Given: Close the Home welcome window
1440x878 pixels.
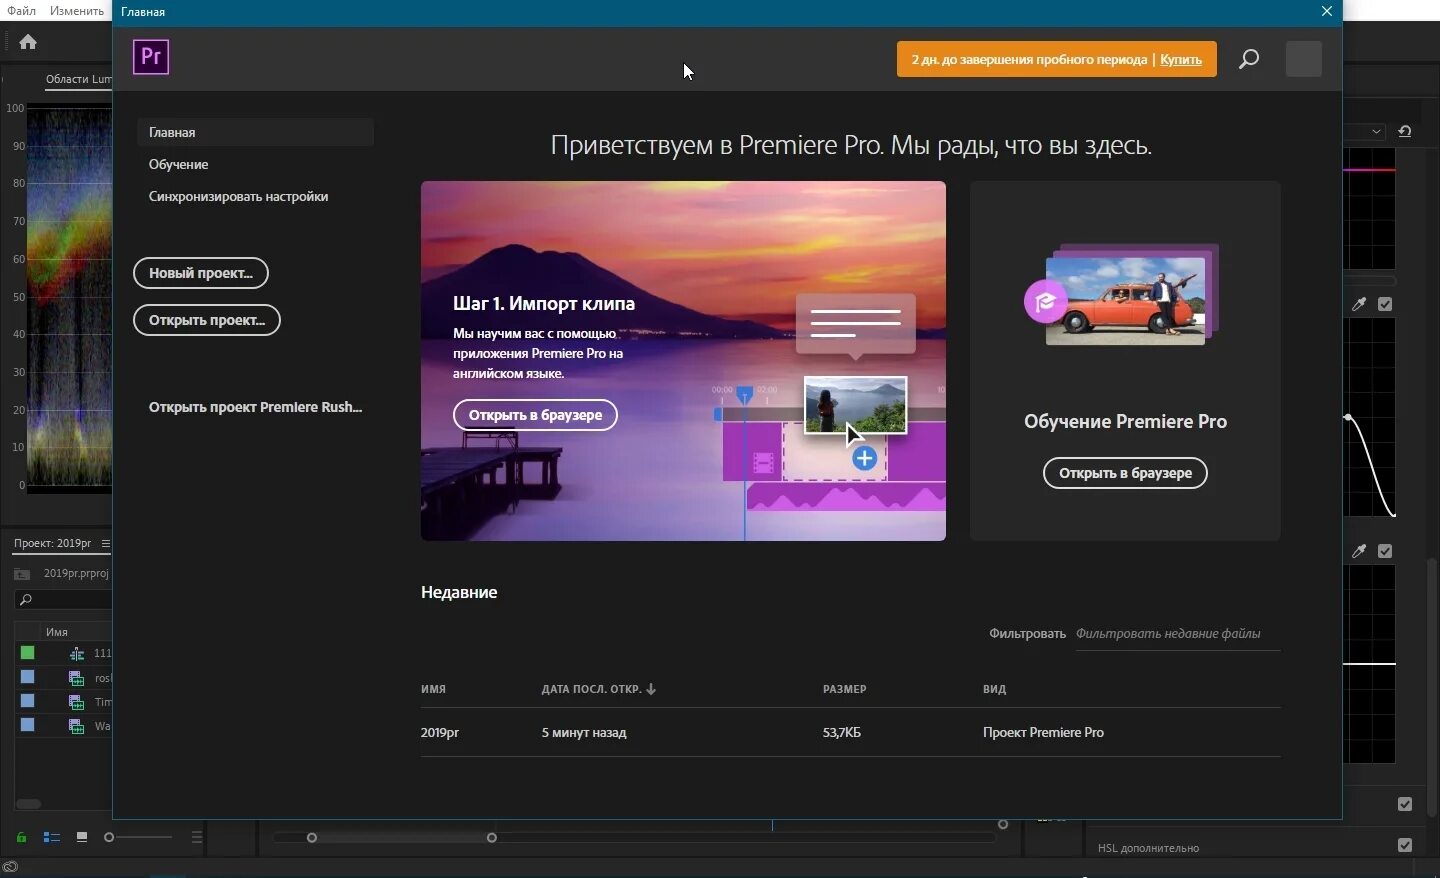Looking at the screenshot, I should pos(1327,12).
